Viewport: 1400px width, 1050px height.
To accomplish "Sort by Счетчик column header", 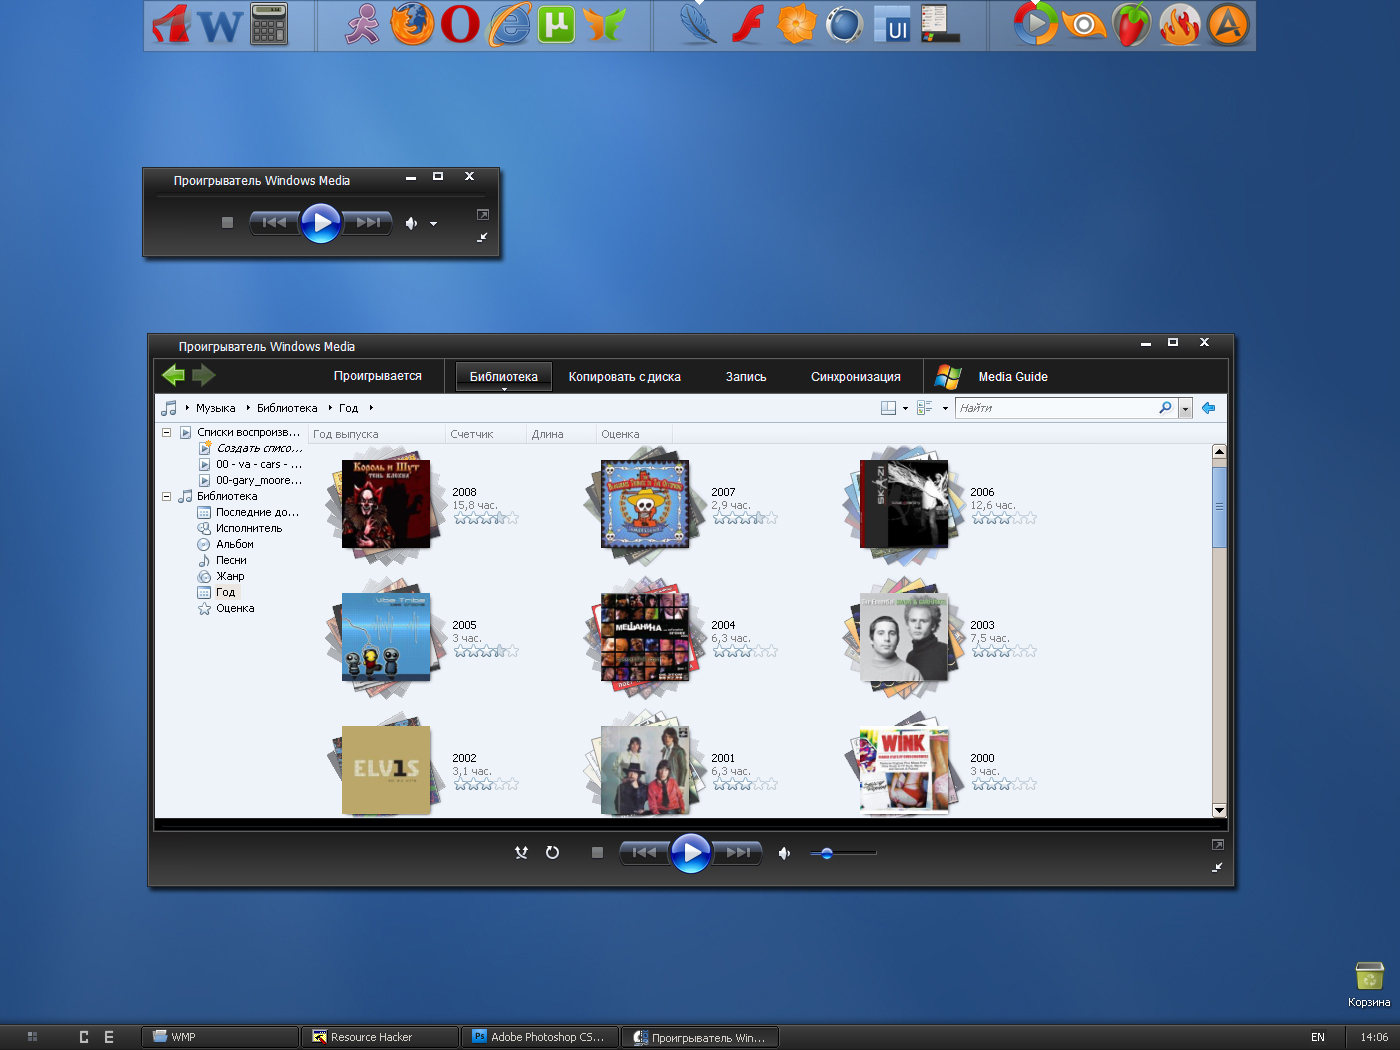I will point(485,434).
